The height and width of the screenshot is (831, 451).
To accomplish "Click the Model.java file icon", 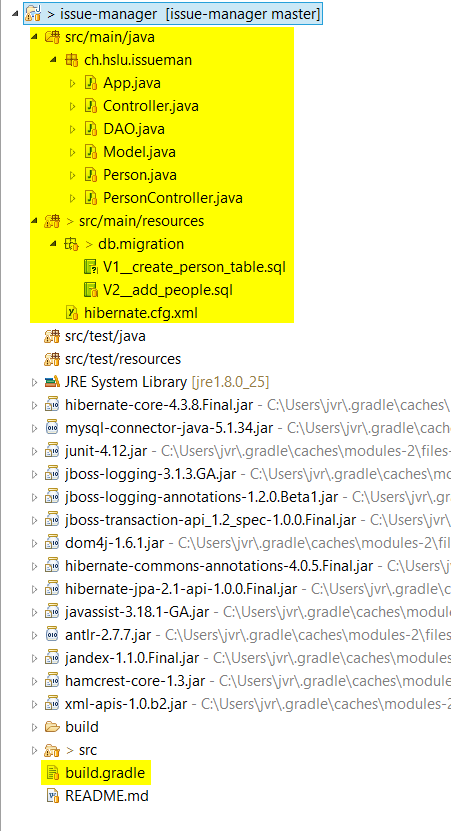I will click(91, 152).
